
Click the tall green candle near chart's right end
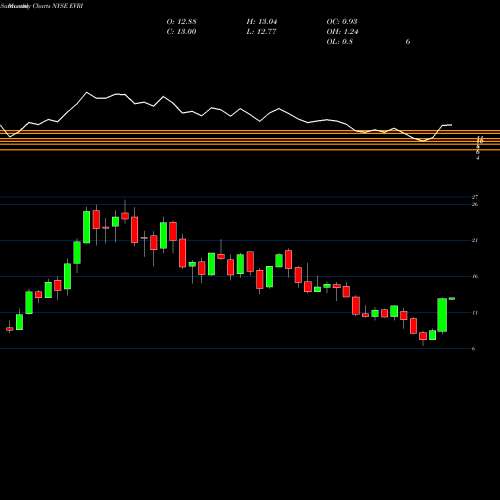442,315
